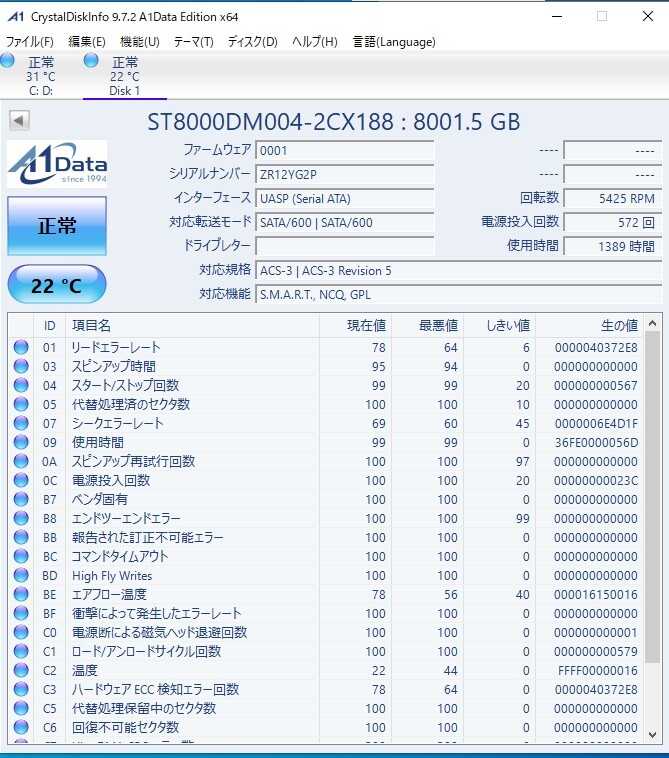Image resolution: width=669 pixels, height=758 pixels.
Task: Click the 22 °C temperature button
Action: (x=57, y=286)
